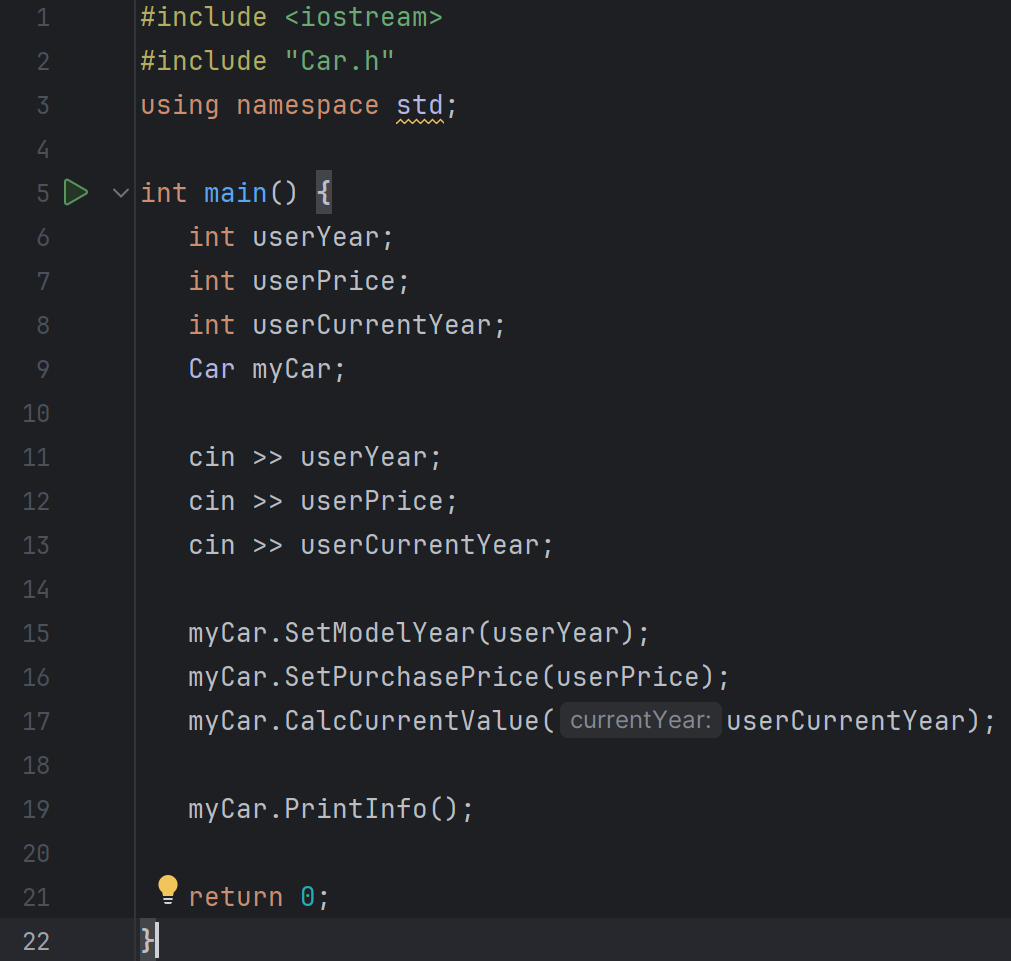Select the literal 0 in return 0

click(308, 896)
